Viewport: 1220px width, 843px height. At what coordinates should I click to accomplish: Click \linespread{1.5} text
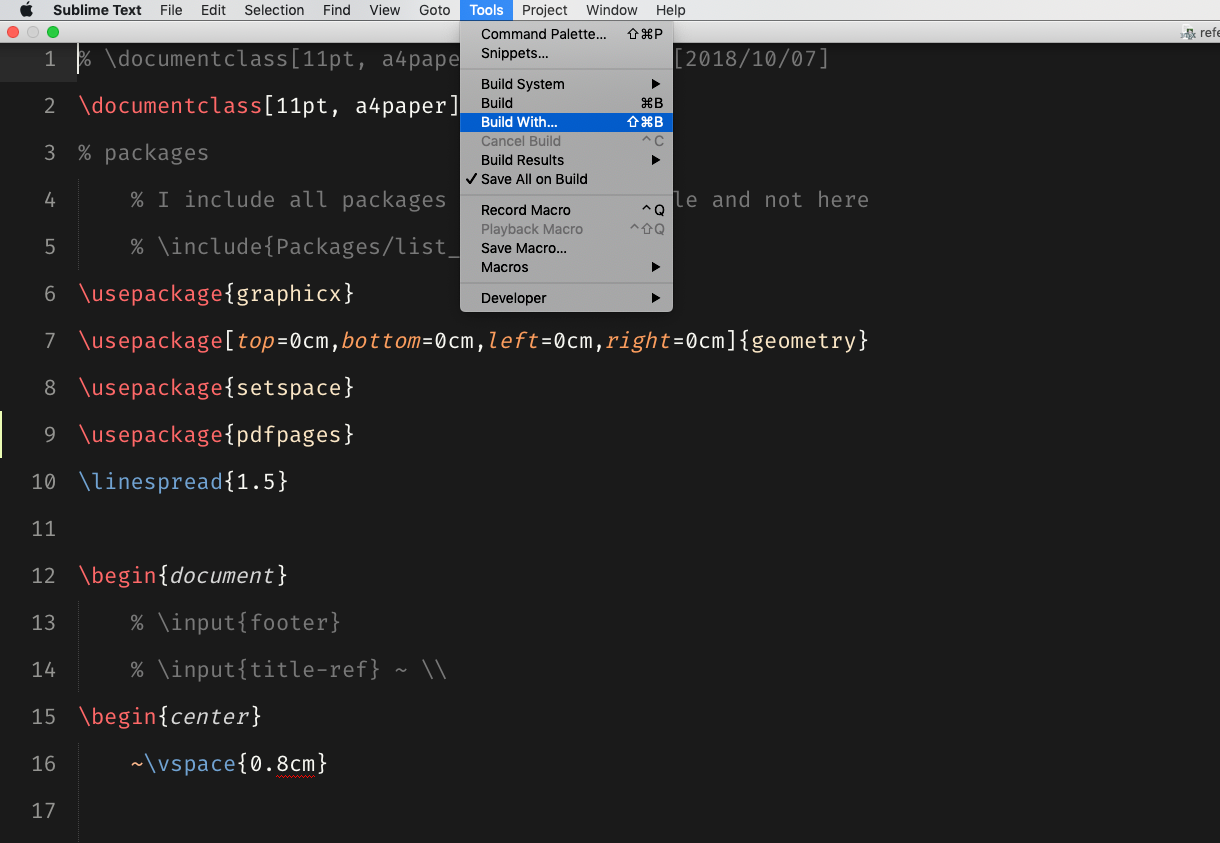[183, 482]
